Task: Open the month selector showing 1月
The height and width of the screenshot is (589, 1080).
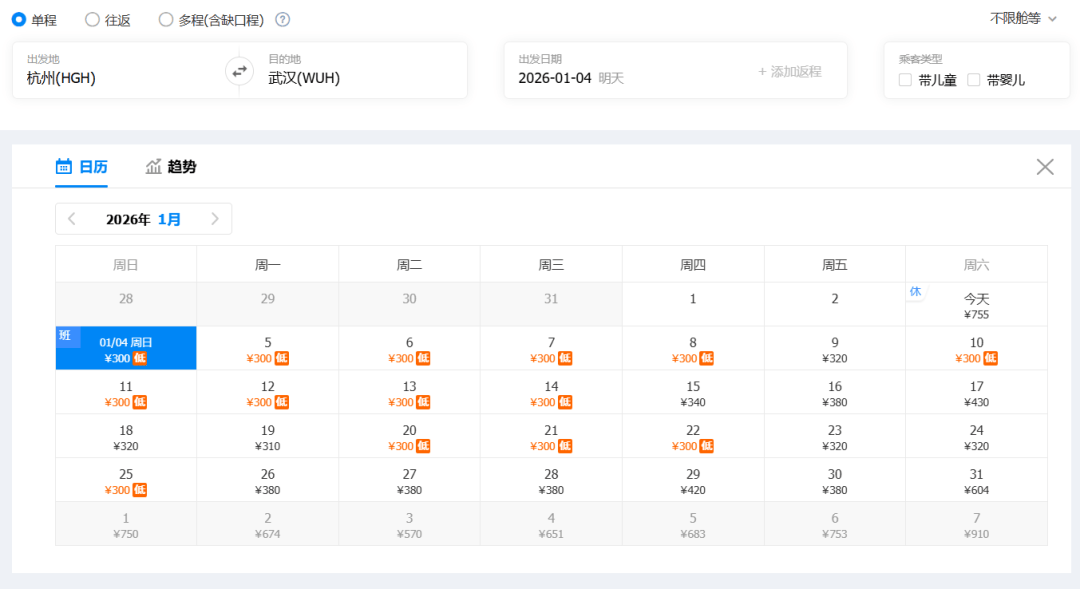Action: (x=169, y=219)
